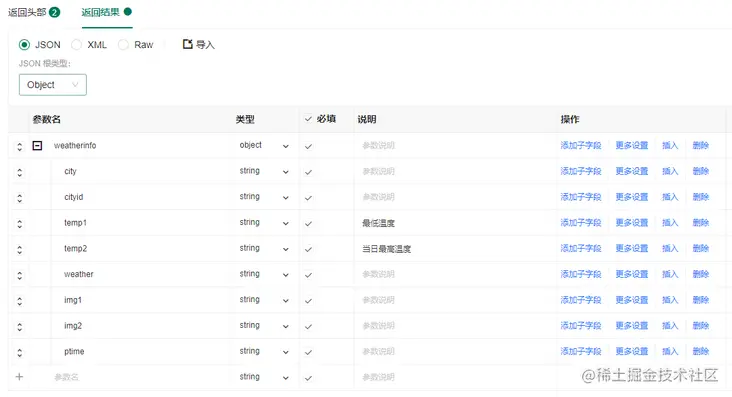Click 插入 for cityid row
Screen dimensions: 732x397
[x=670, y=197]
